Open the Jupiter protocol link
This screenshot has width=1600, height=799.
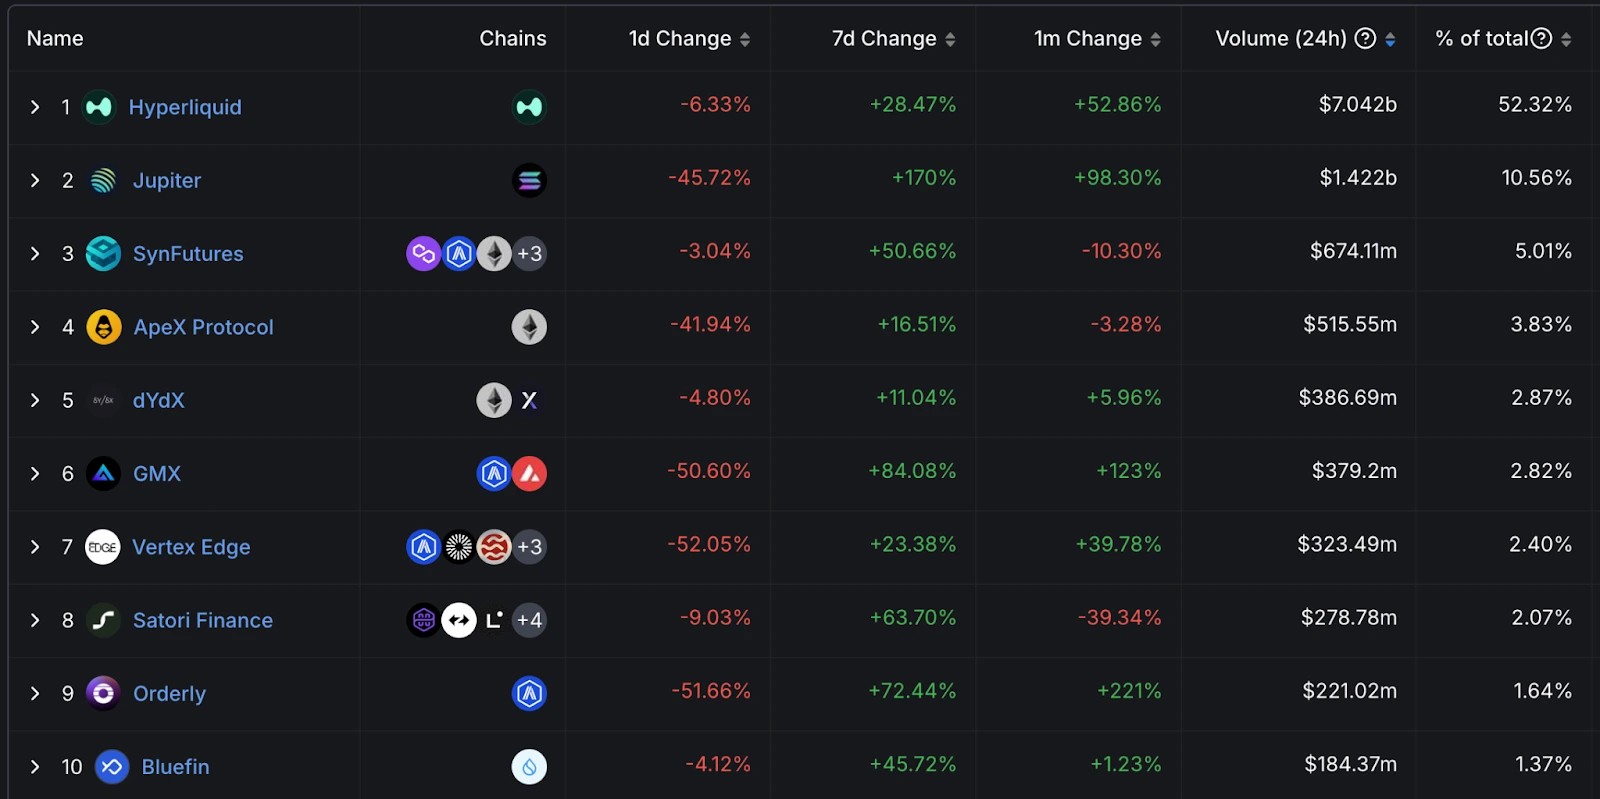[167, 181]
